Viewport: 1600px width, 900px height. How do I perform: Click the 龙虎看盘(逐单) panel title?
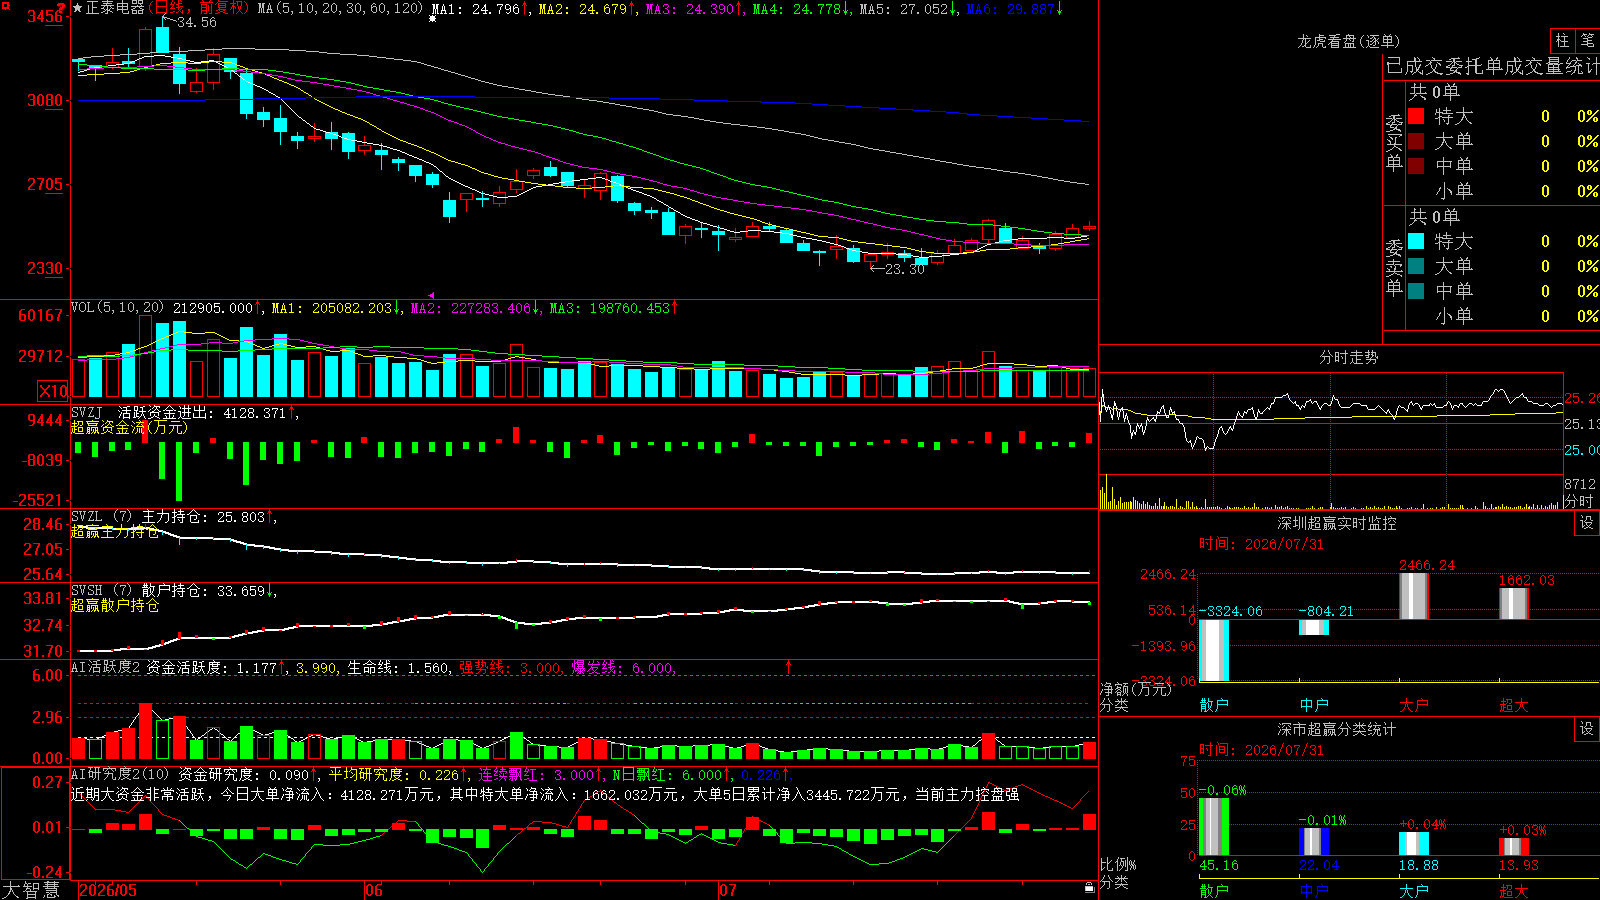1348,41
